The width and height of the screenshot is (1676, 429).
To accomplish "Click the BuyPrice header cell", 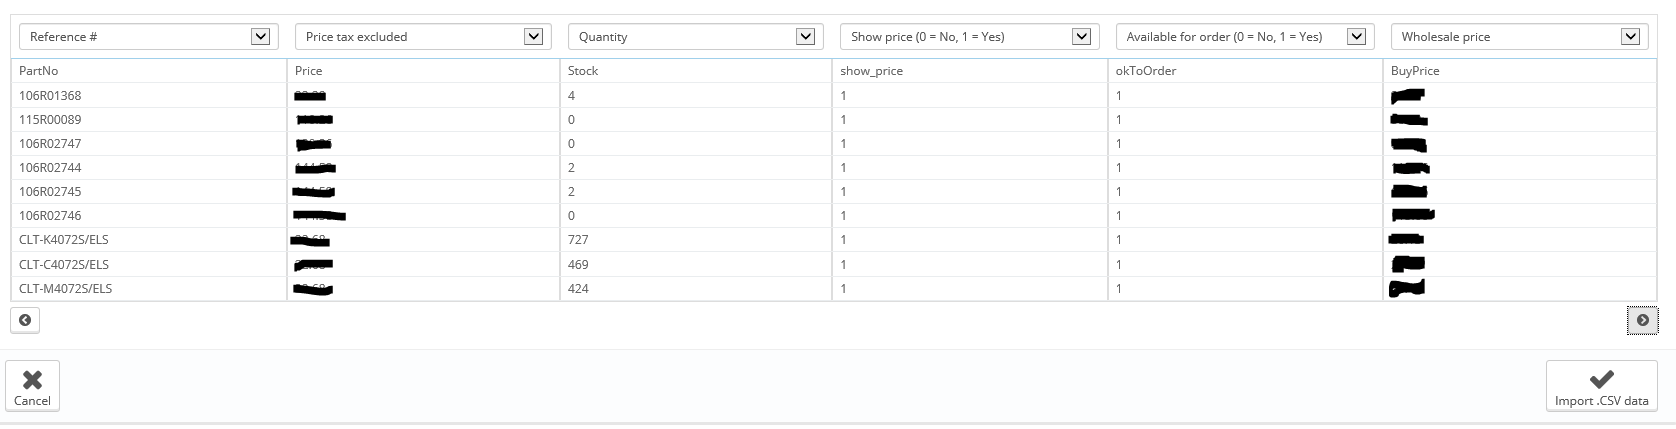I will pos(1415,71).
